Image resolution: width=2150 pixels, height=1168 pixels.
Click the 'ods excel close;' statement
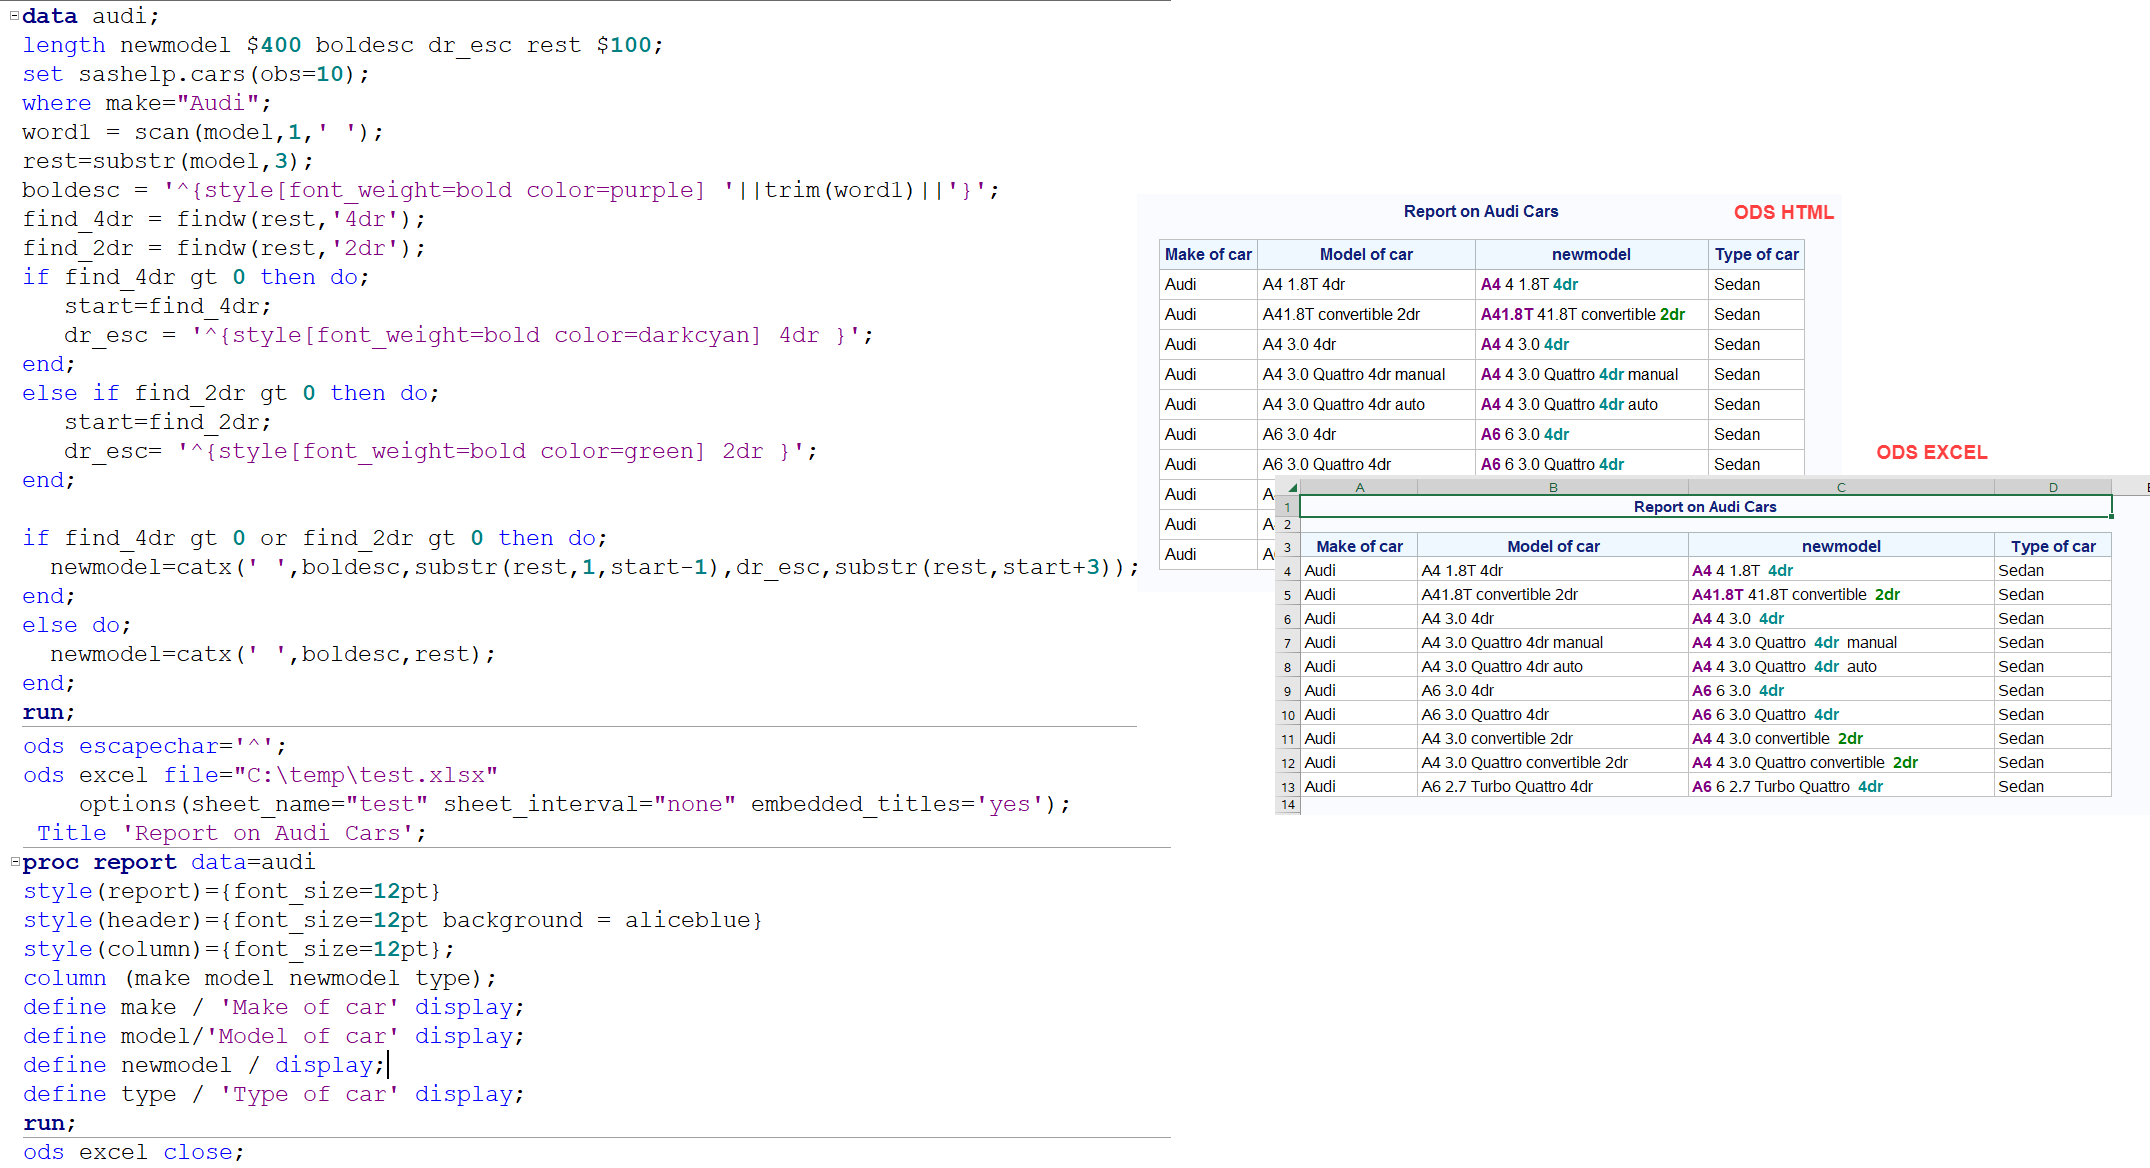[x=133, y=1152]
